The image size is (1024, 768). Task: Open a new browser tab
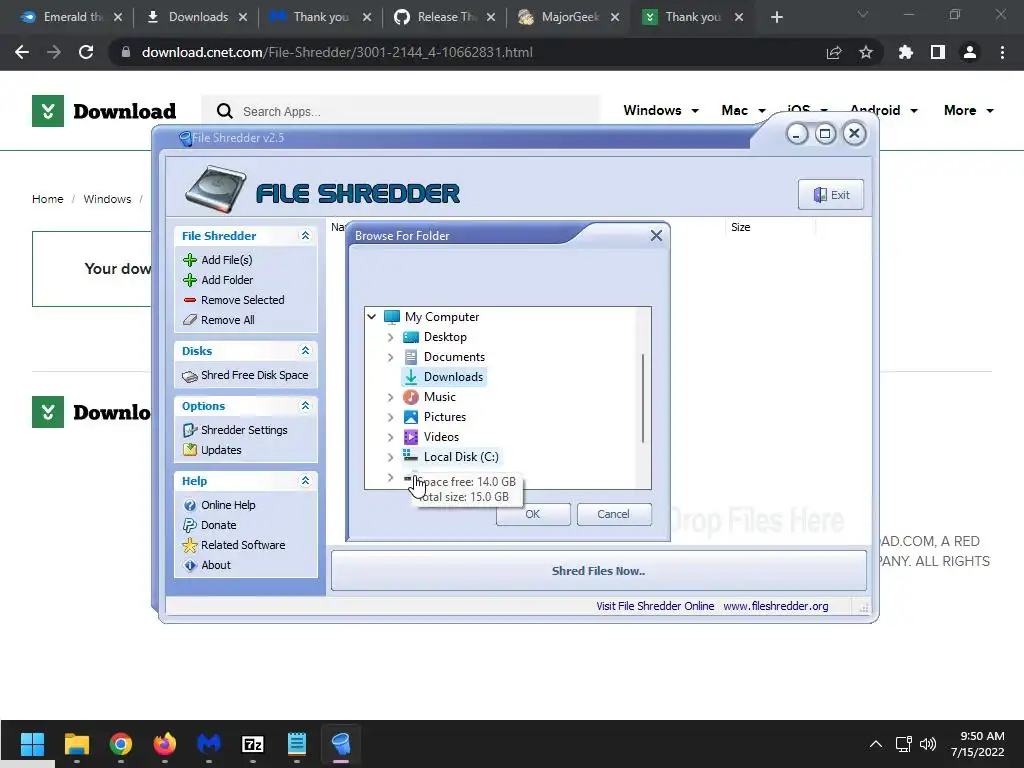click(776, 17)
